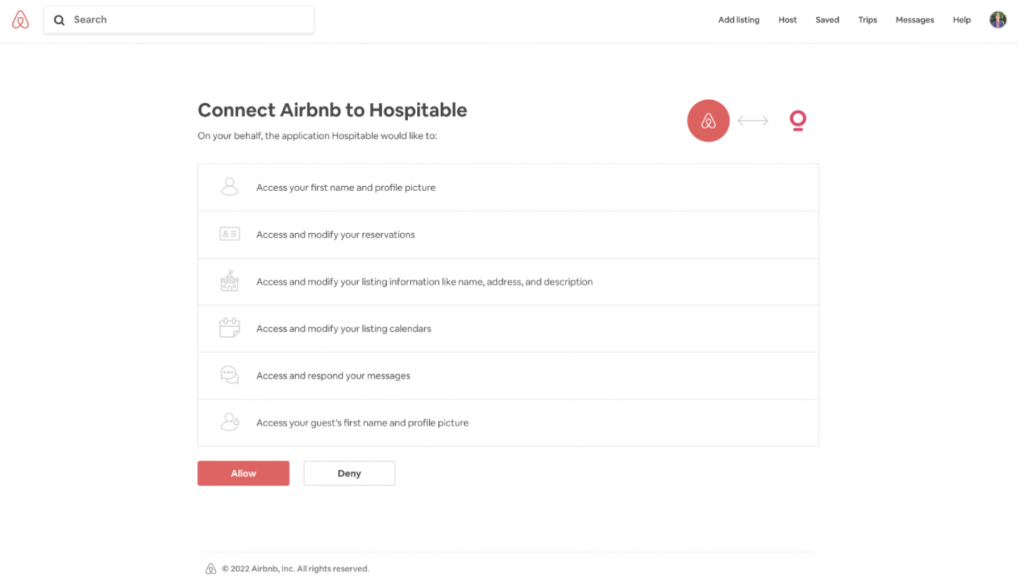Click the circular Airbnb connection badge

[x=708, y=120]
